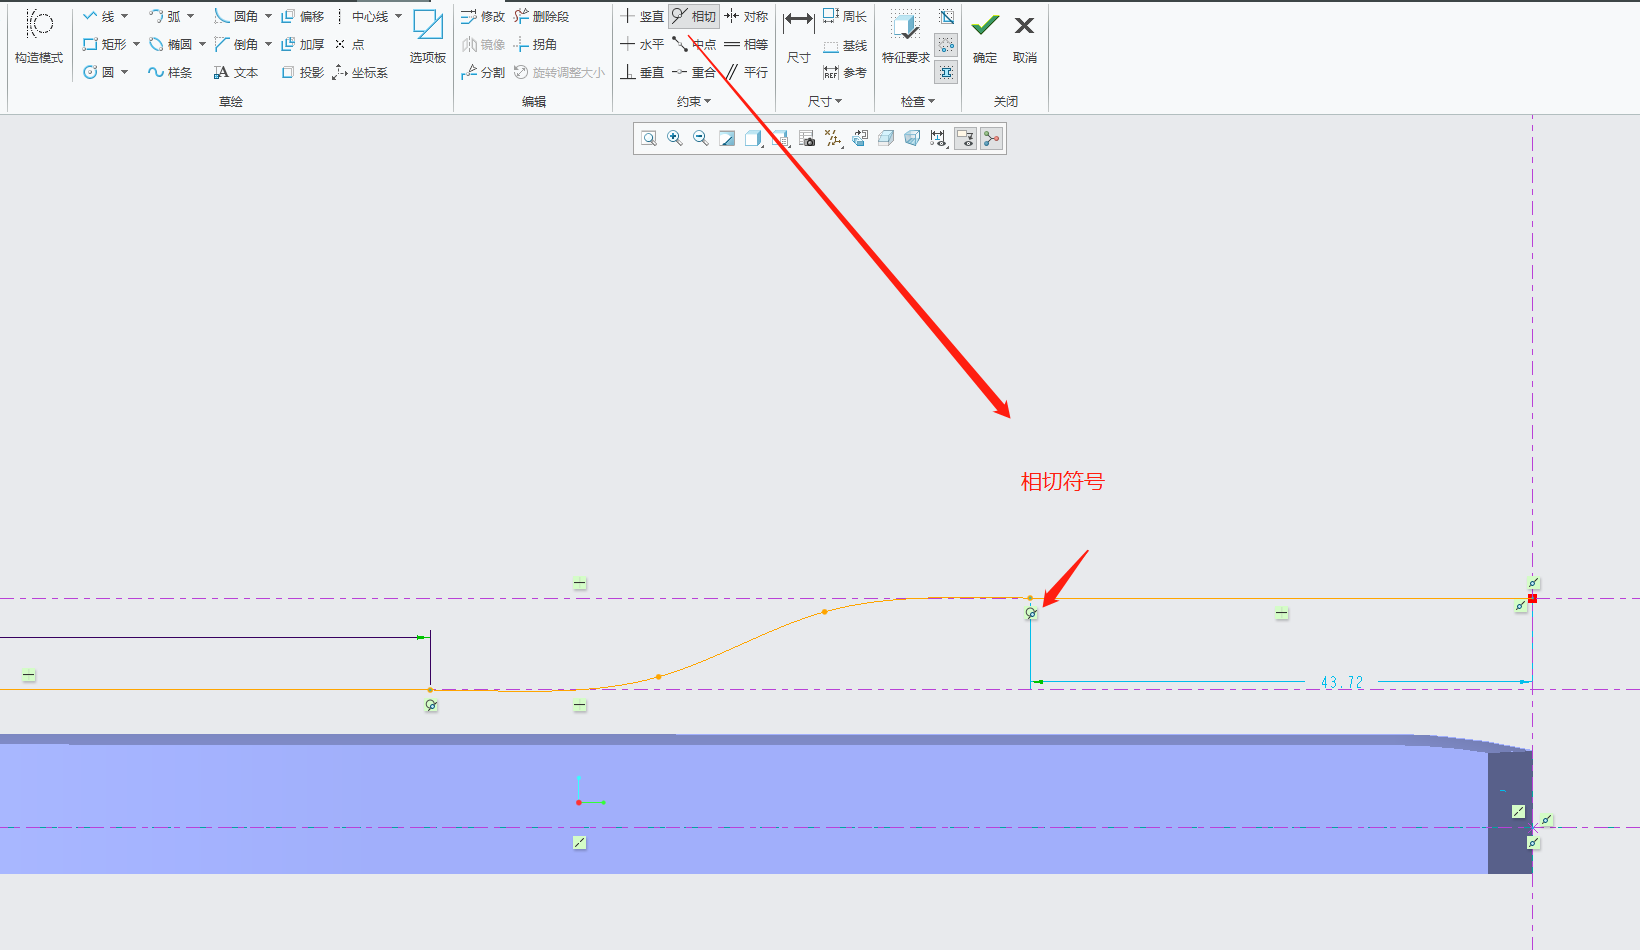Open the 检查 group overflow menu

tap(918, 101)
